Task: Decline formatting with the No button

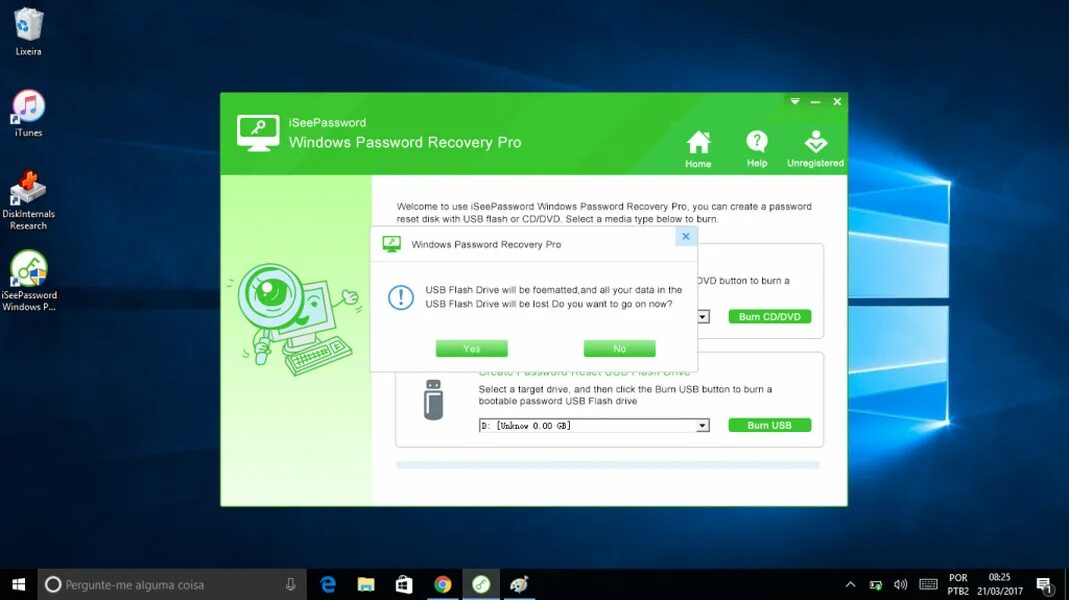Action: [x=619, y=348]
